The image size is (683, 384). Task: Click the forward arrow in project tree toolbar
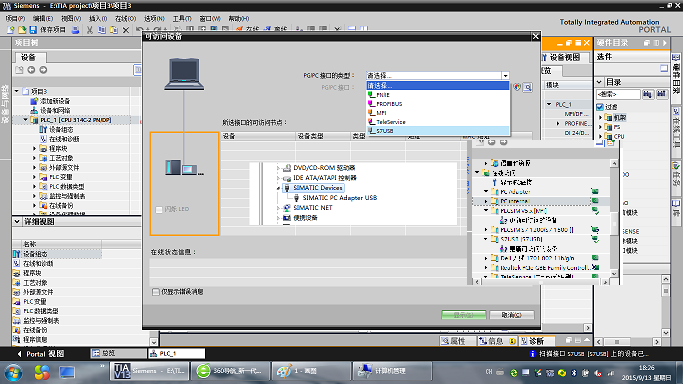43,70
